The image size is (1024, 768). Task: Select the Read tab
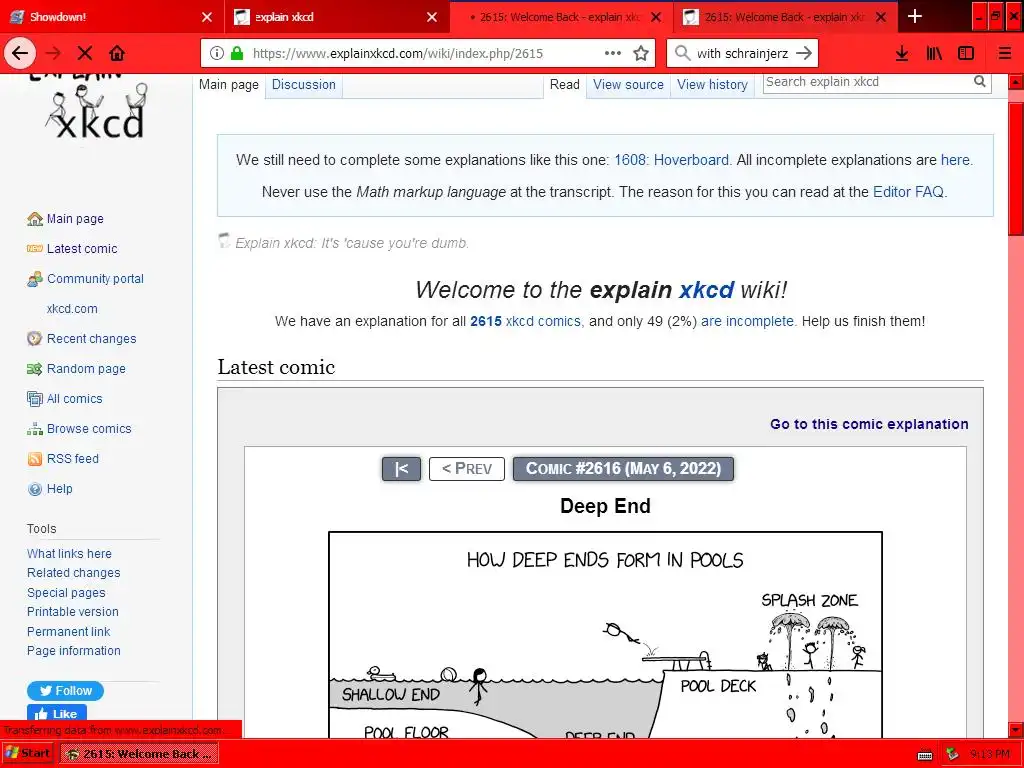pos(565,85)
